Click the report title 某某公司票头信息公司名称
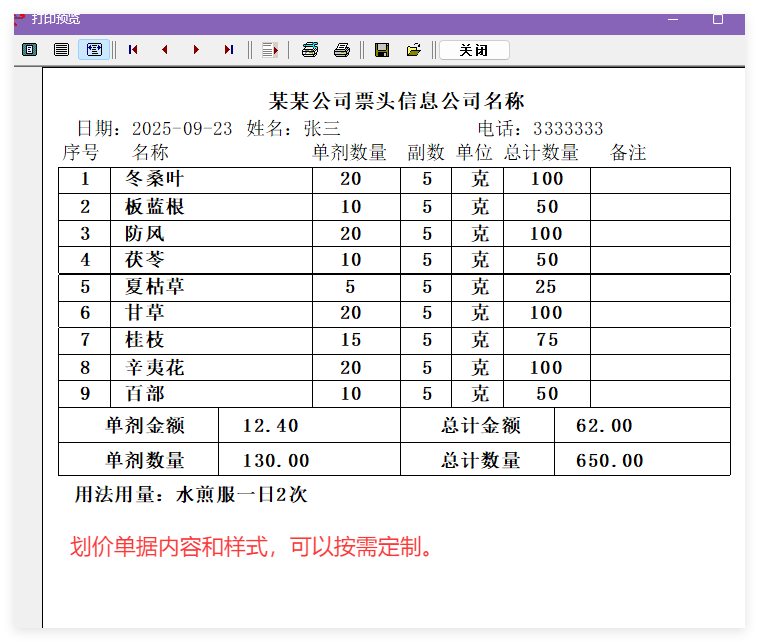The image size is (759, 642). click(397, 101)
